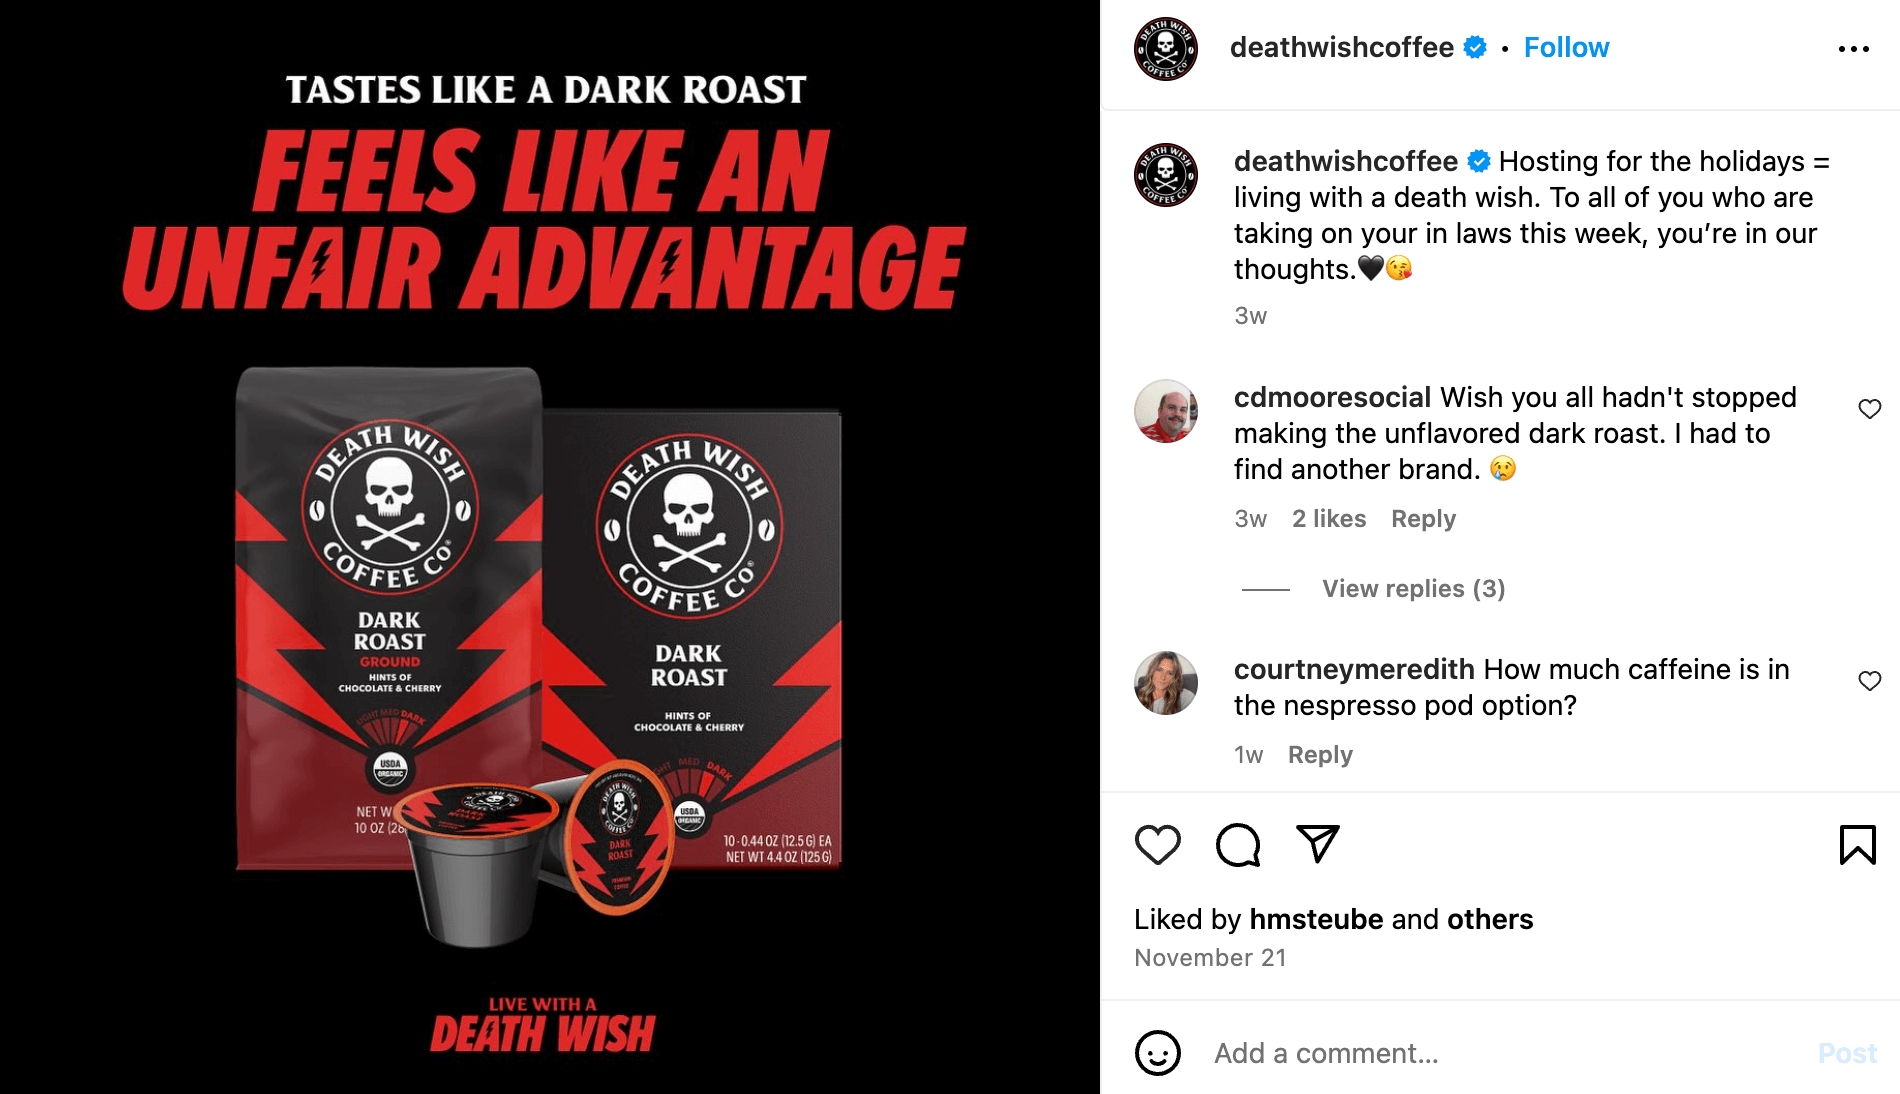View 2 likes on comment
Screen dimensions: 1900x1094
[1329, 519]
